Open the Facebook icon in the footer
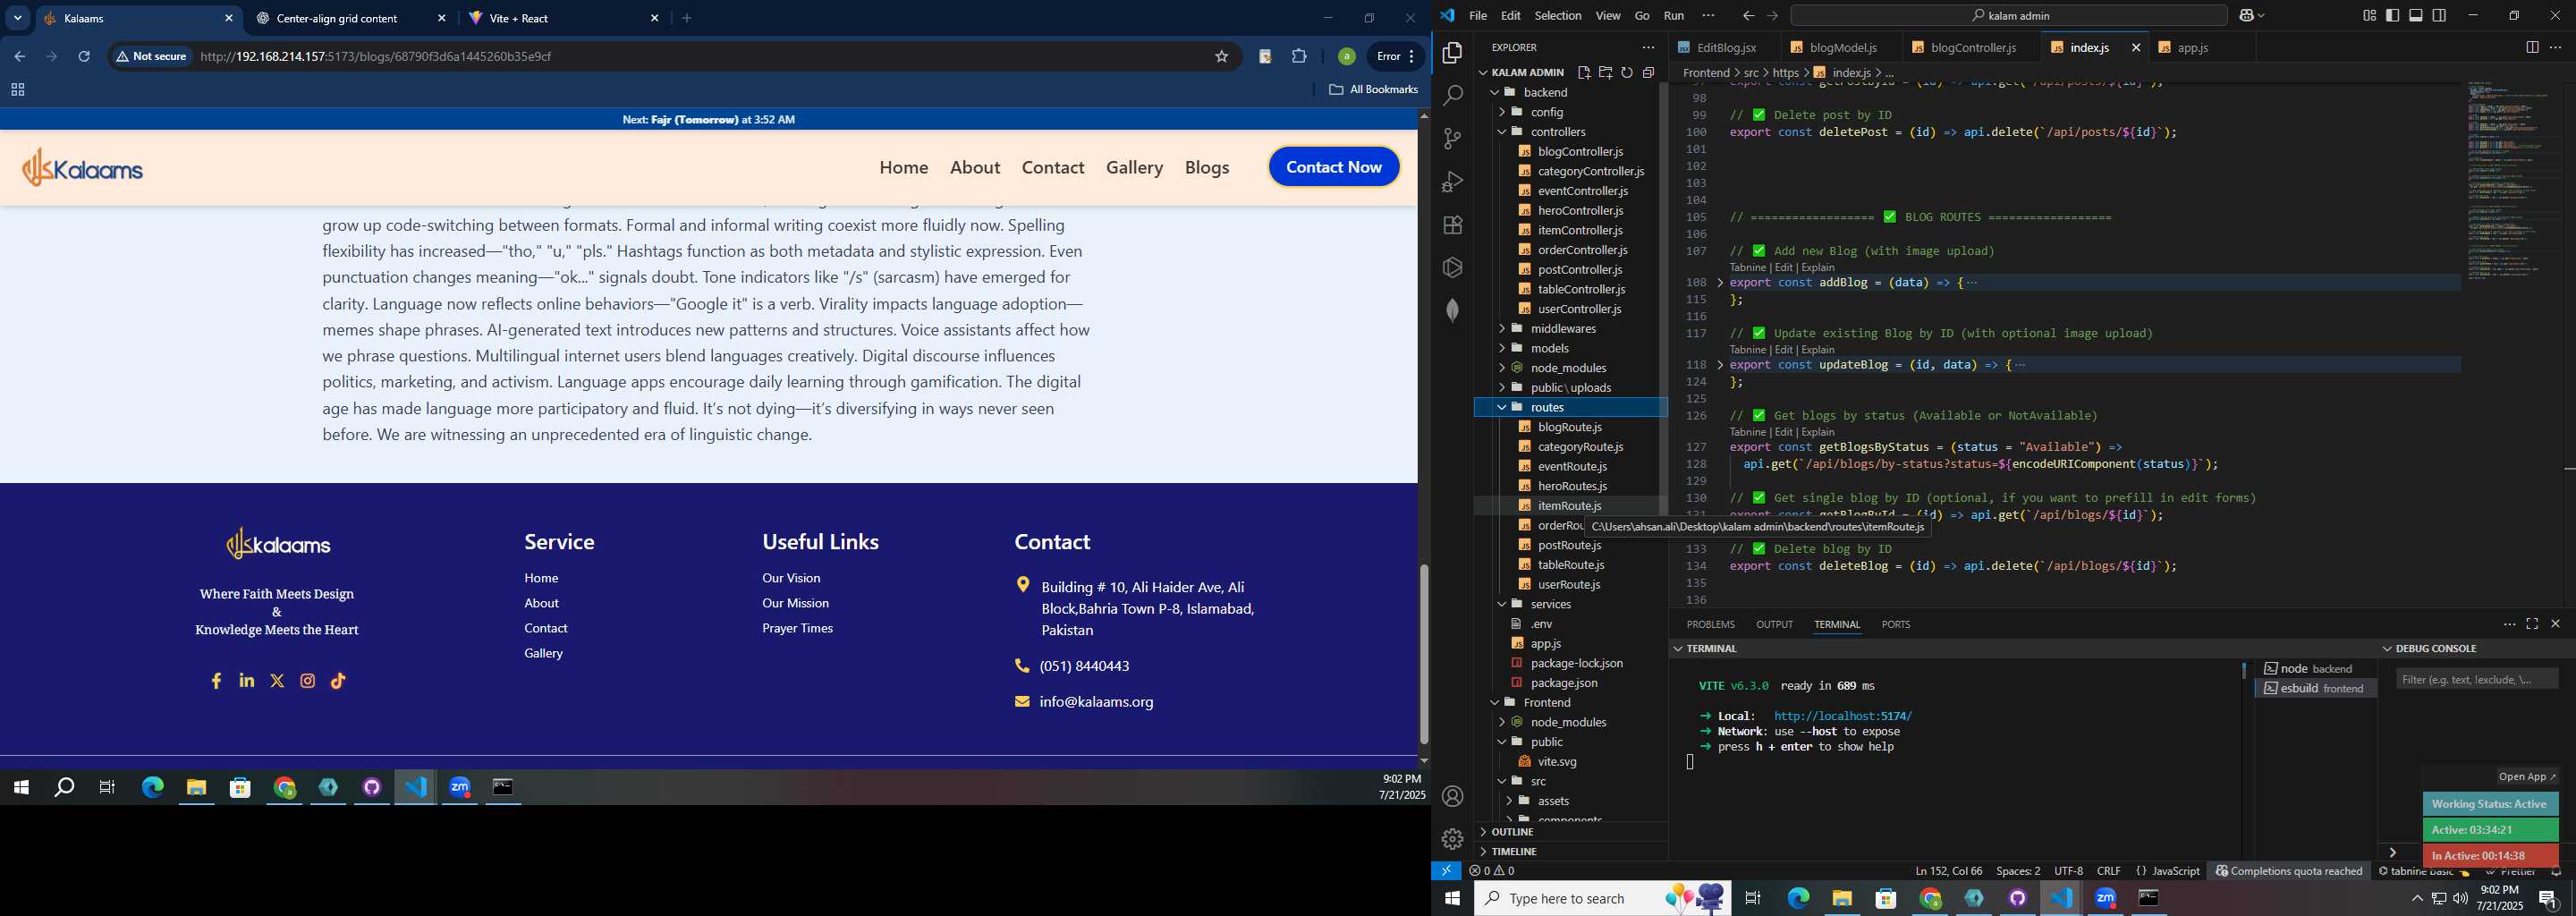 216,681
